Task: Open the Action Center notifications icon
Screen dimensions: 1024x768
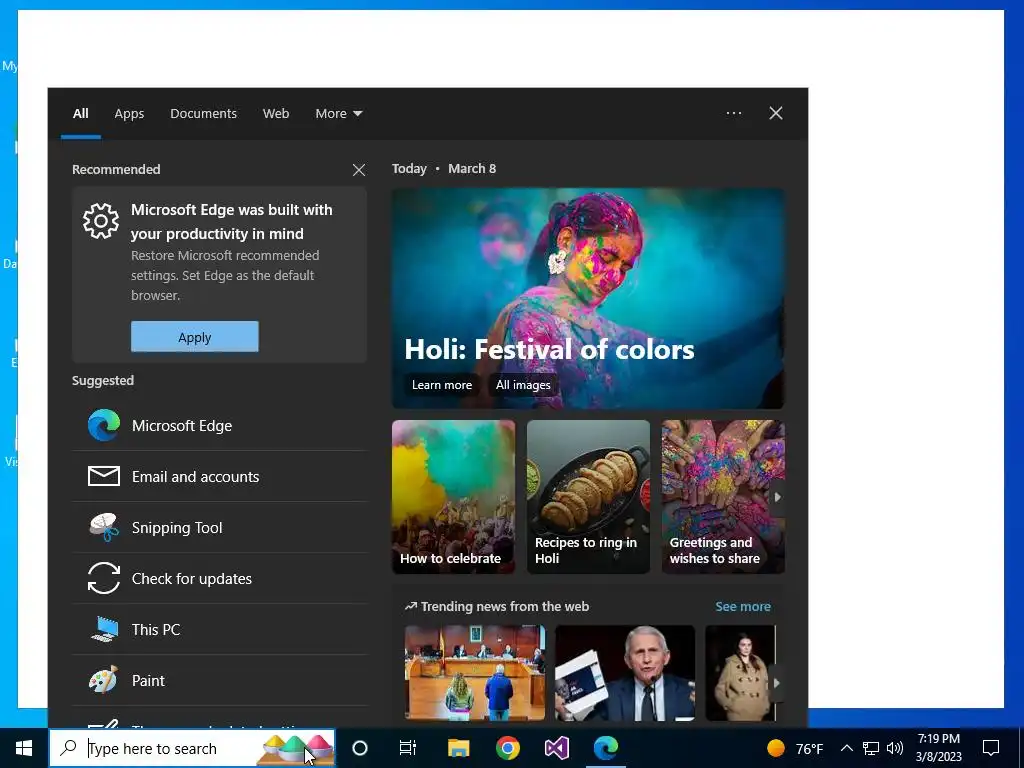Action: [x=991, y=748]
